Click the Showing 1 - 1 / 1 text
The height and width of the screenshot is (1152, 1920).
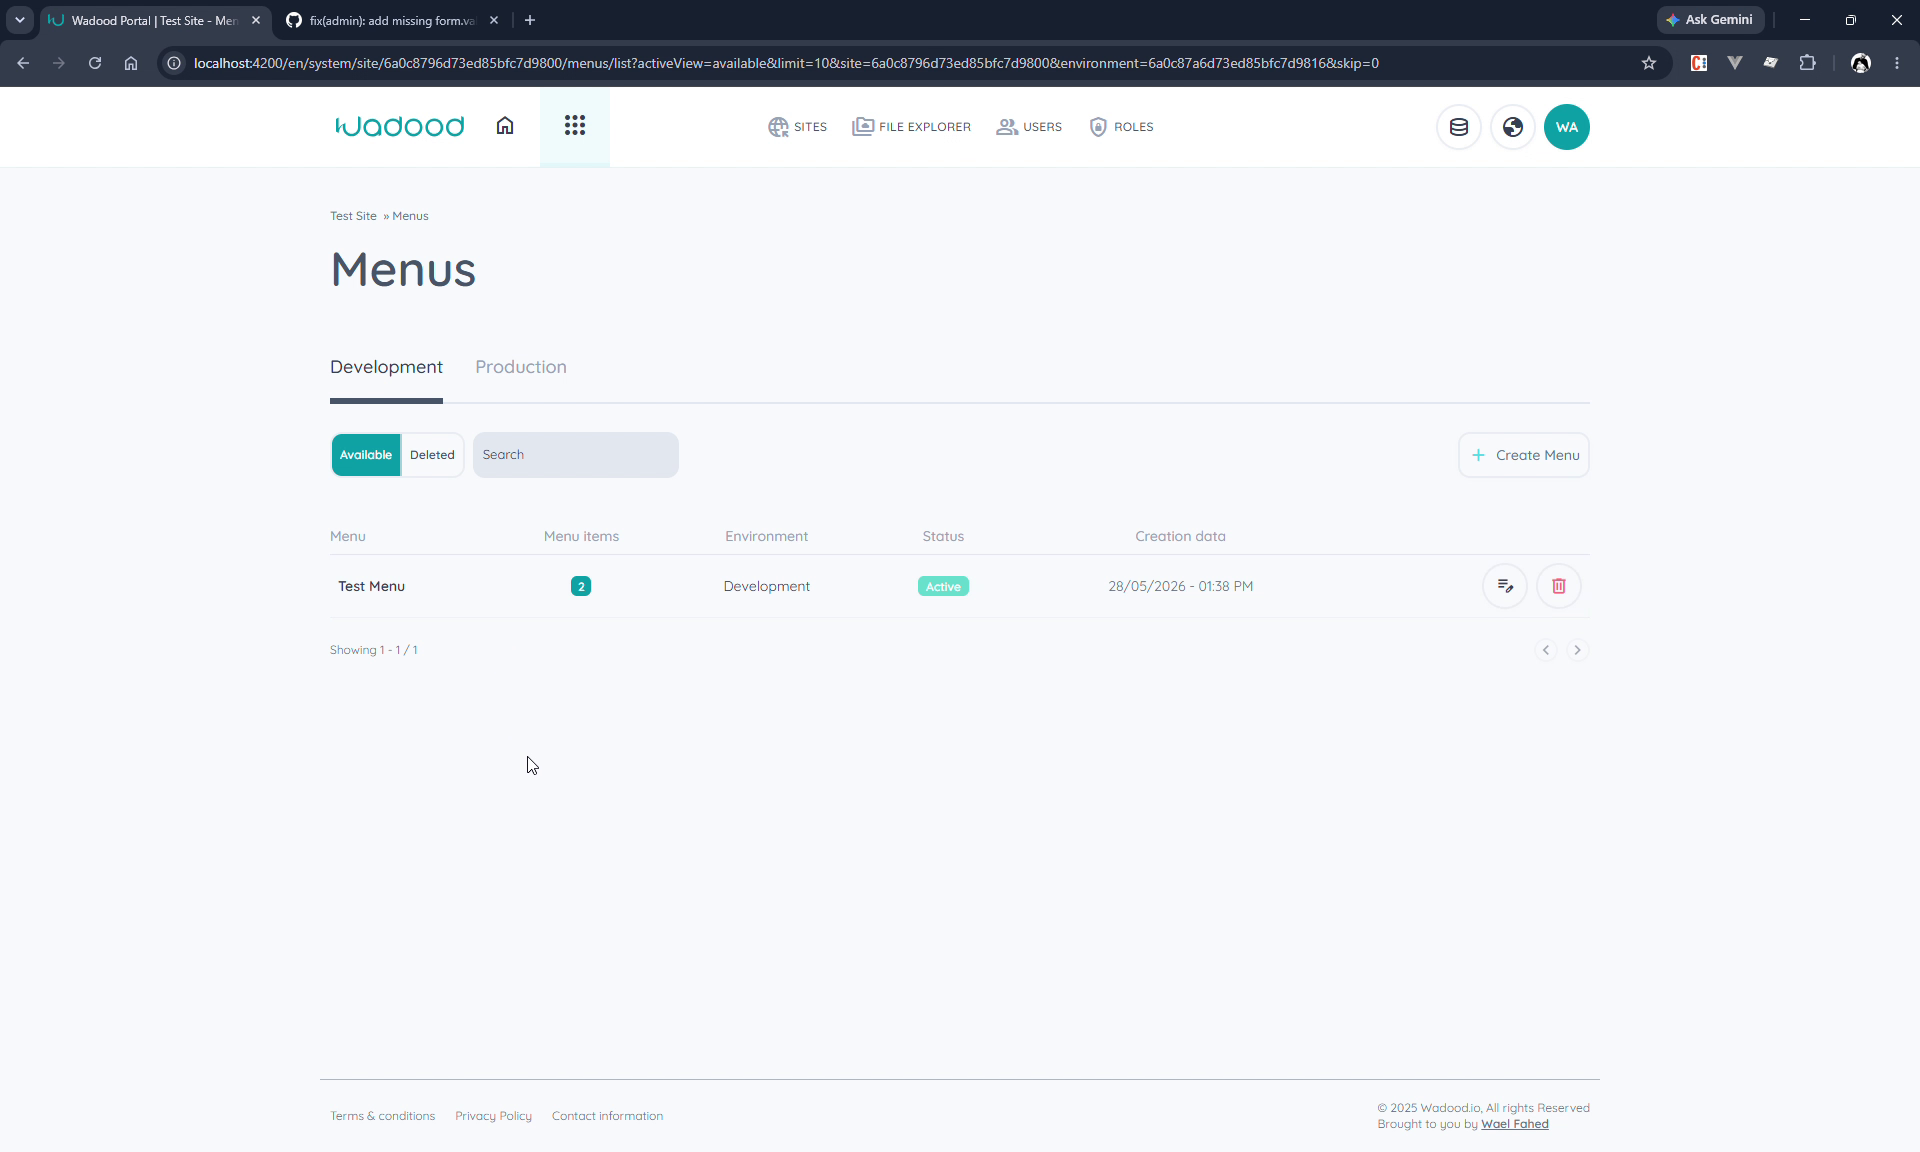[374, 650]
